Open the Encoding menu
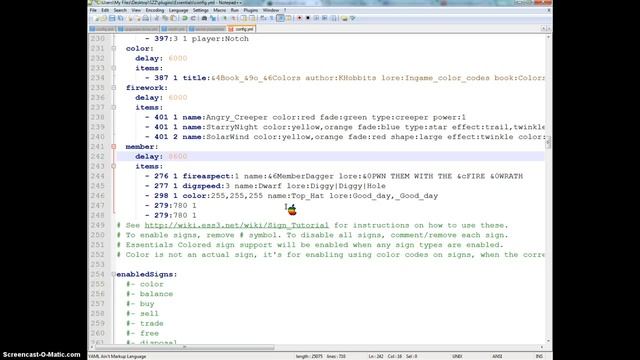This screenshot has height=360, width=640. coord(155,10)
